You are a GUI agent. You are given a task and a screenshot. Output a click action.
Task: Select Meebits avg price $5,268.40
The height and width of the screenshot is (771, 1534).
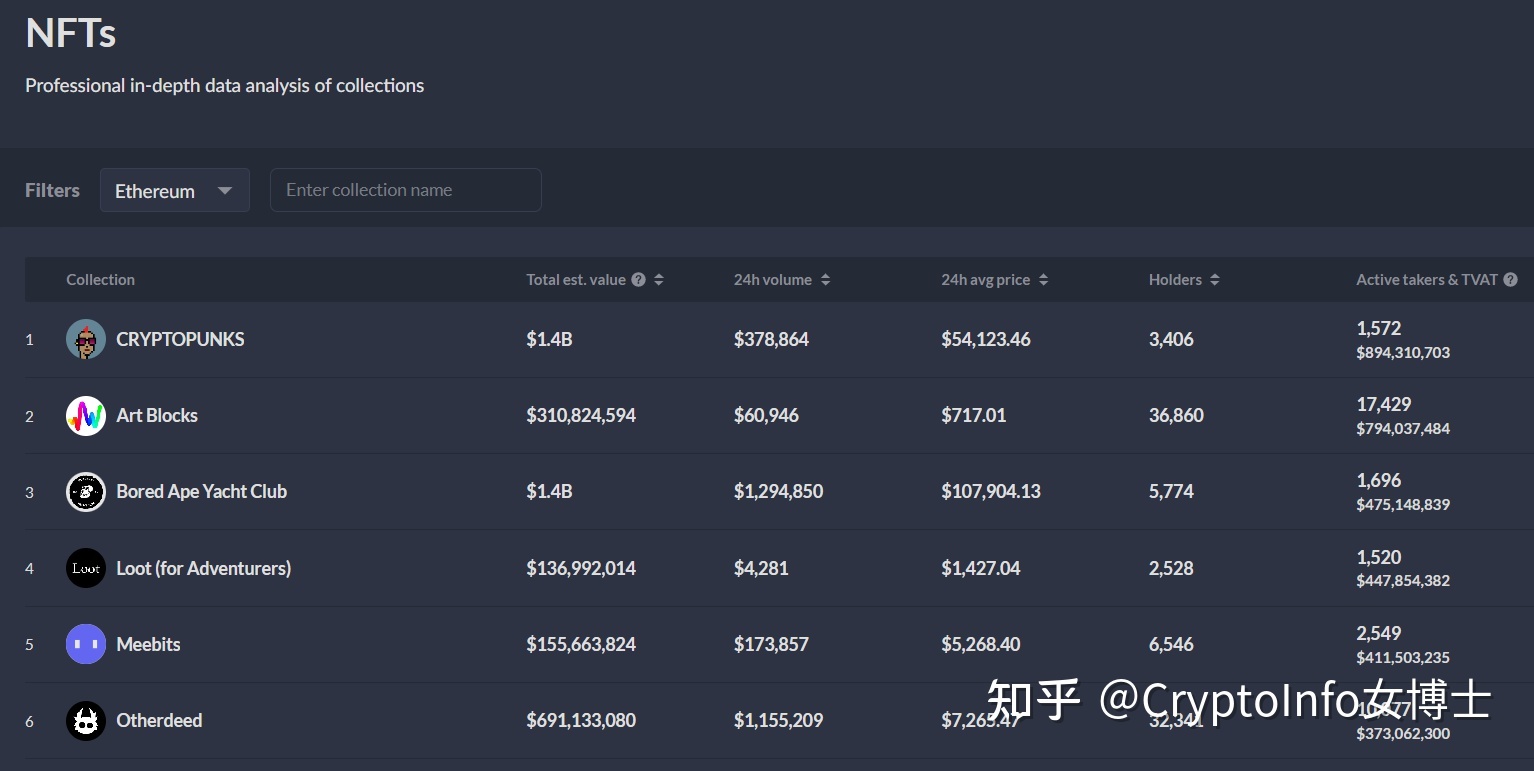coord(981,644)
